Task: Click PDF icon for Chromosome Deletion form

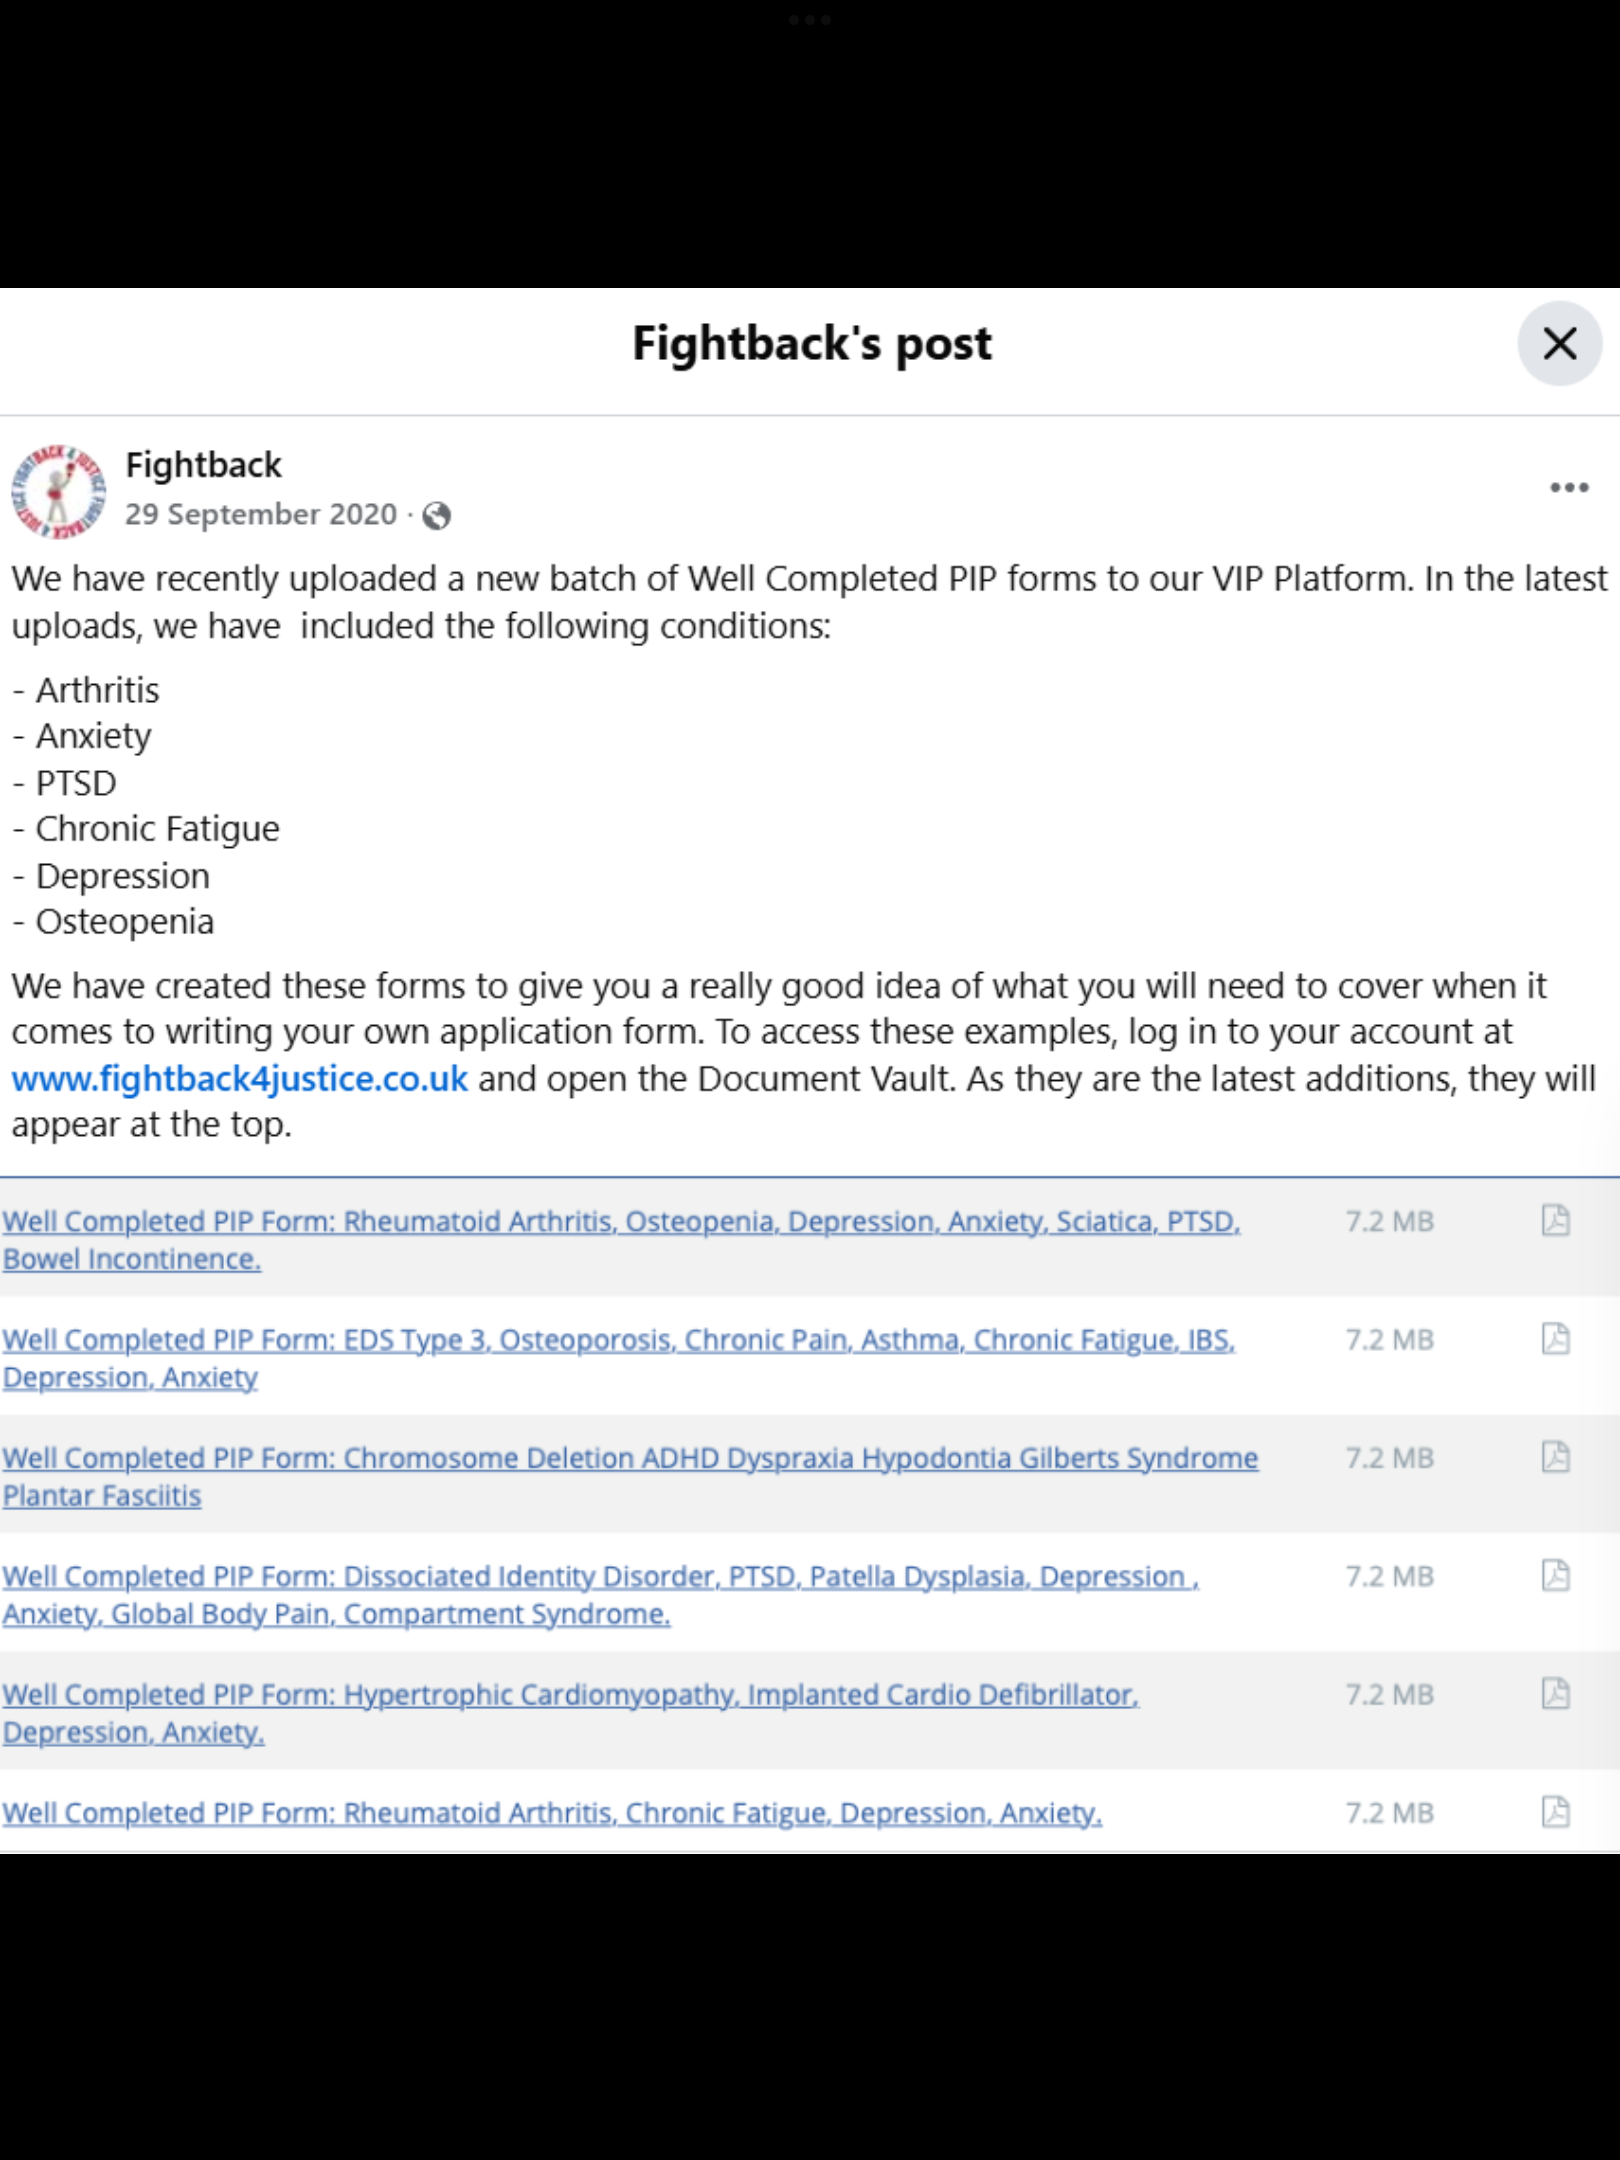Action: tap(1555, 1457)
